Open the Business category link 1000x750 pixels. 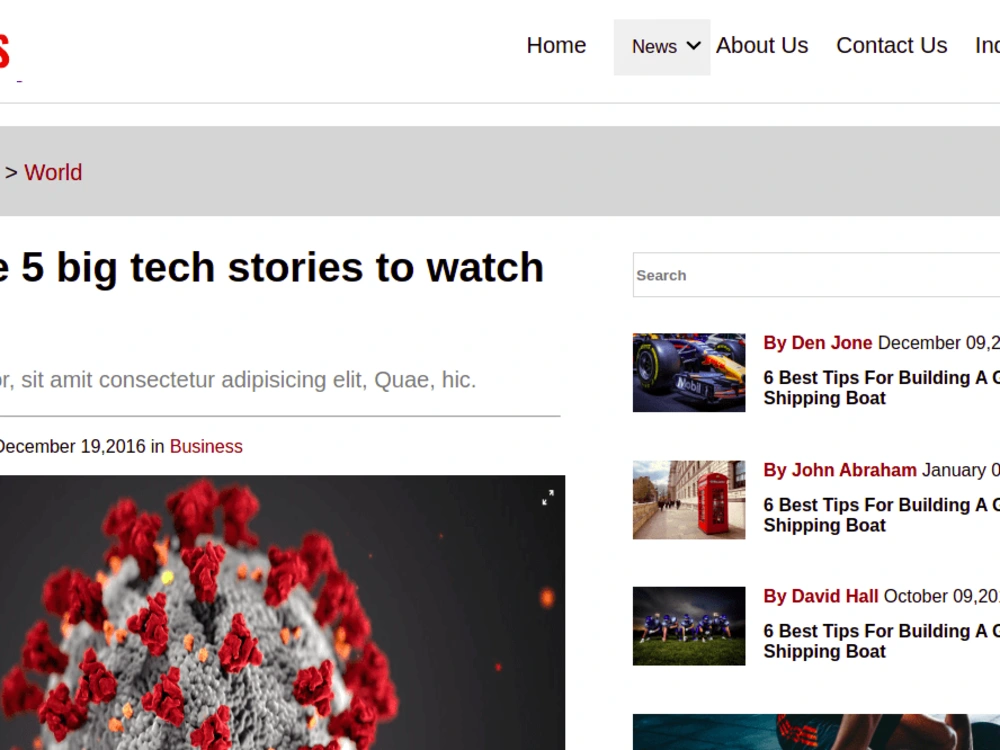(x=206, y=446)
